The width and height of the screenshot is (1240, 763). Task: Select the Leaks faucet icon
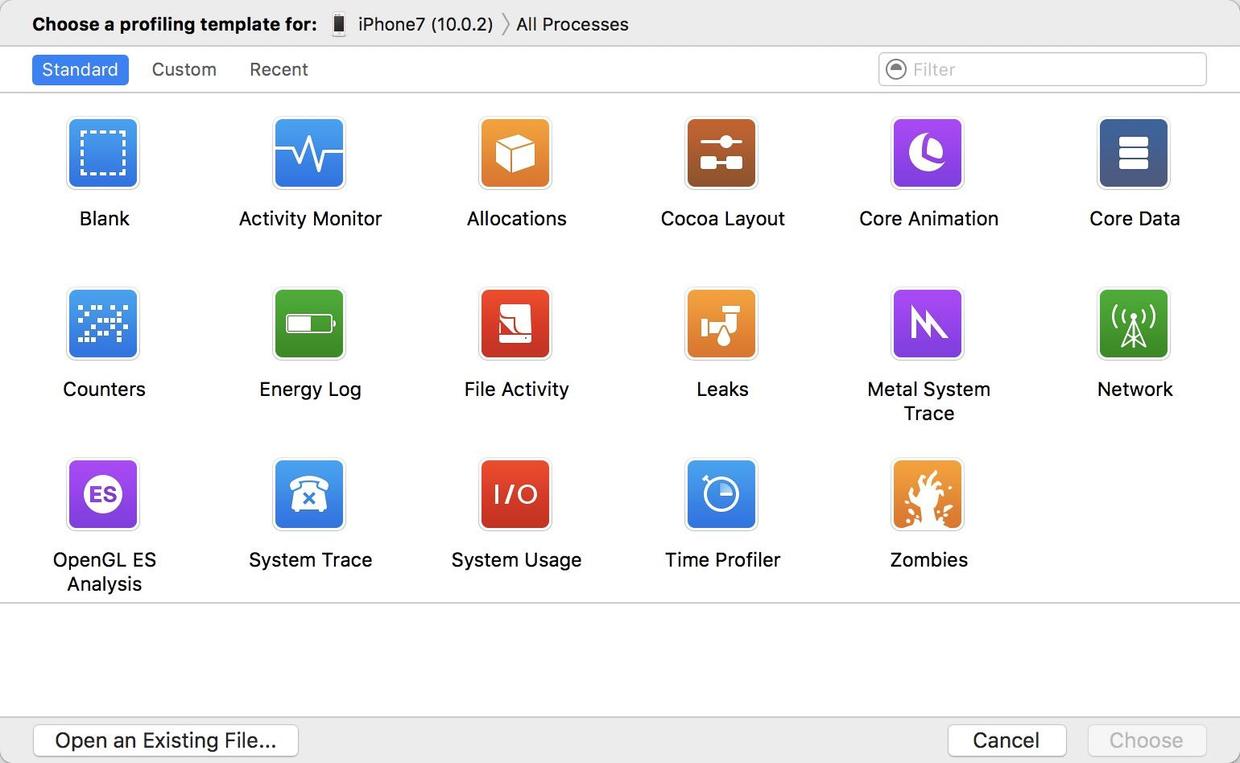pos(721,324)
